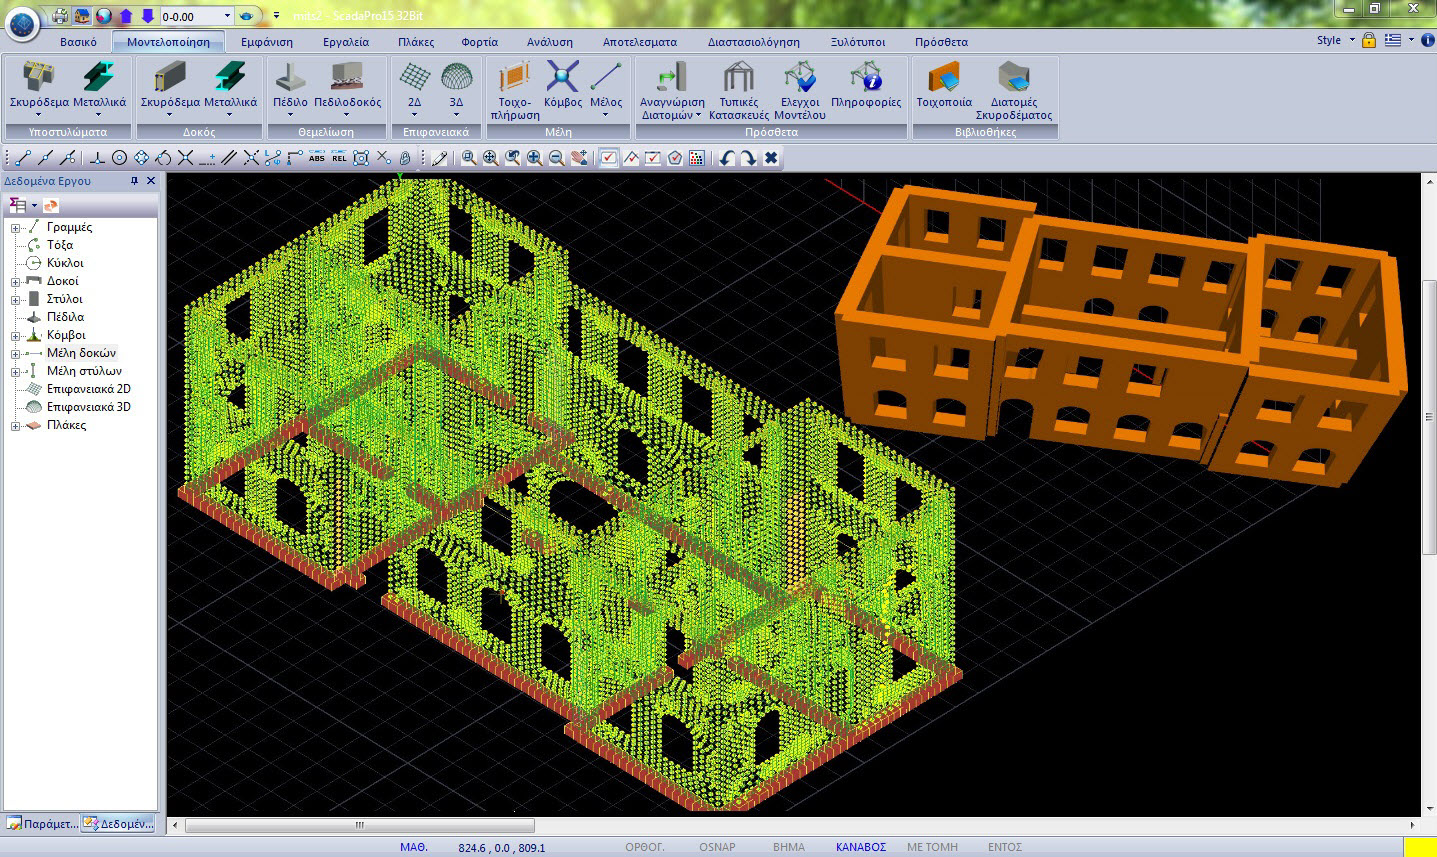Viewport: 1437px width, 857px height.
Task: Select Επιφανειακά 3D in project tree
Action: pos(88,407)
